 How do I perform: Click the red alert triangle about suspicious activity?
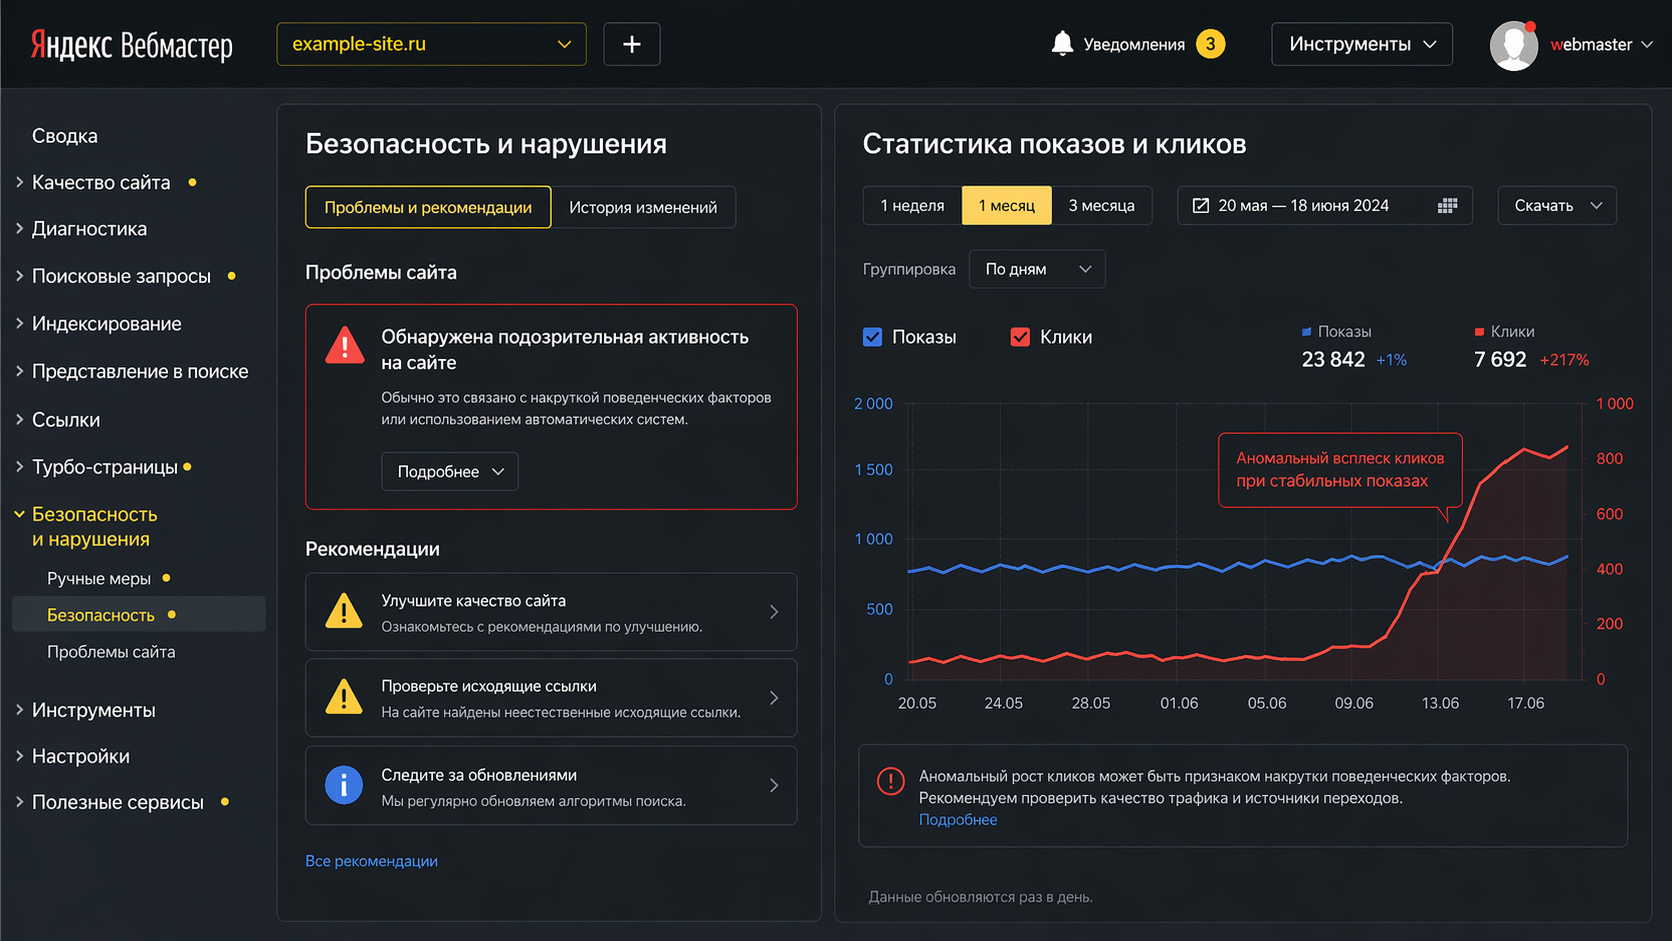tap(344, 345)
